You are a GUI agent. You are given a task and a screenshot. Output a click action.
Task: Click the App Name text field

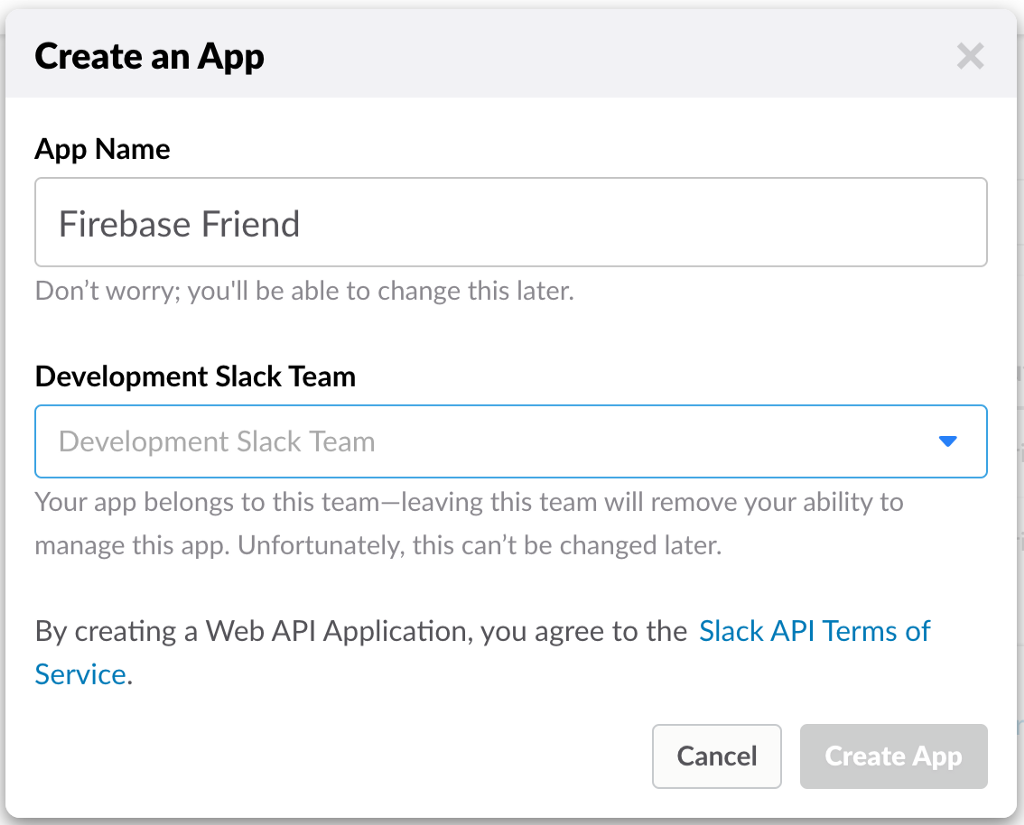pyautogui.click(x=510, y=223)
